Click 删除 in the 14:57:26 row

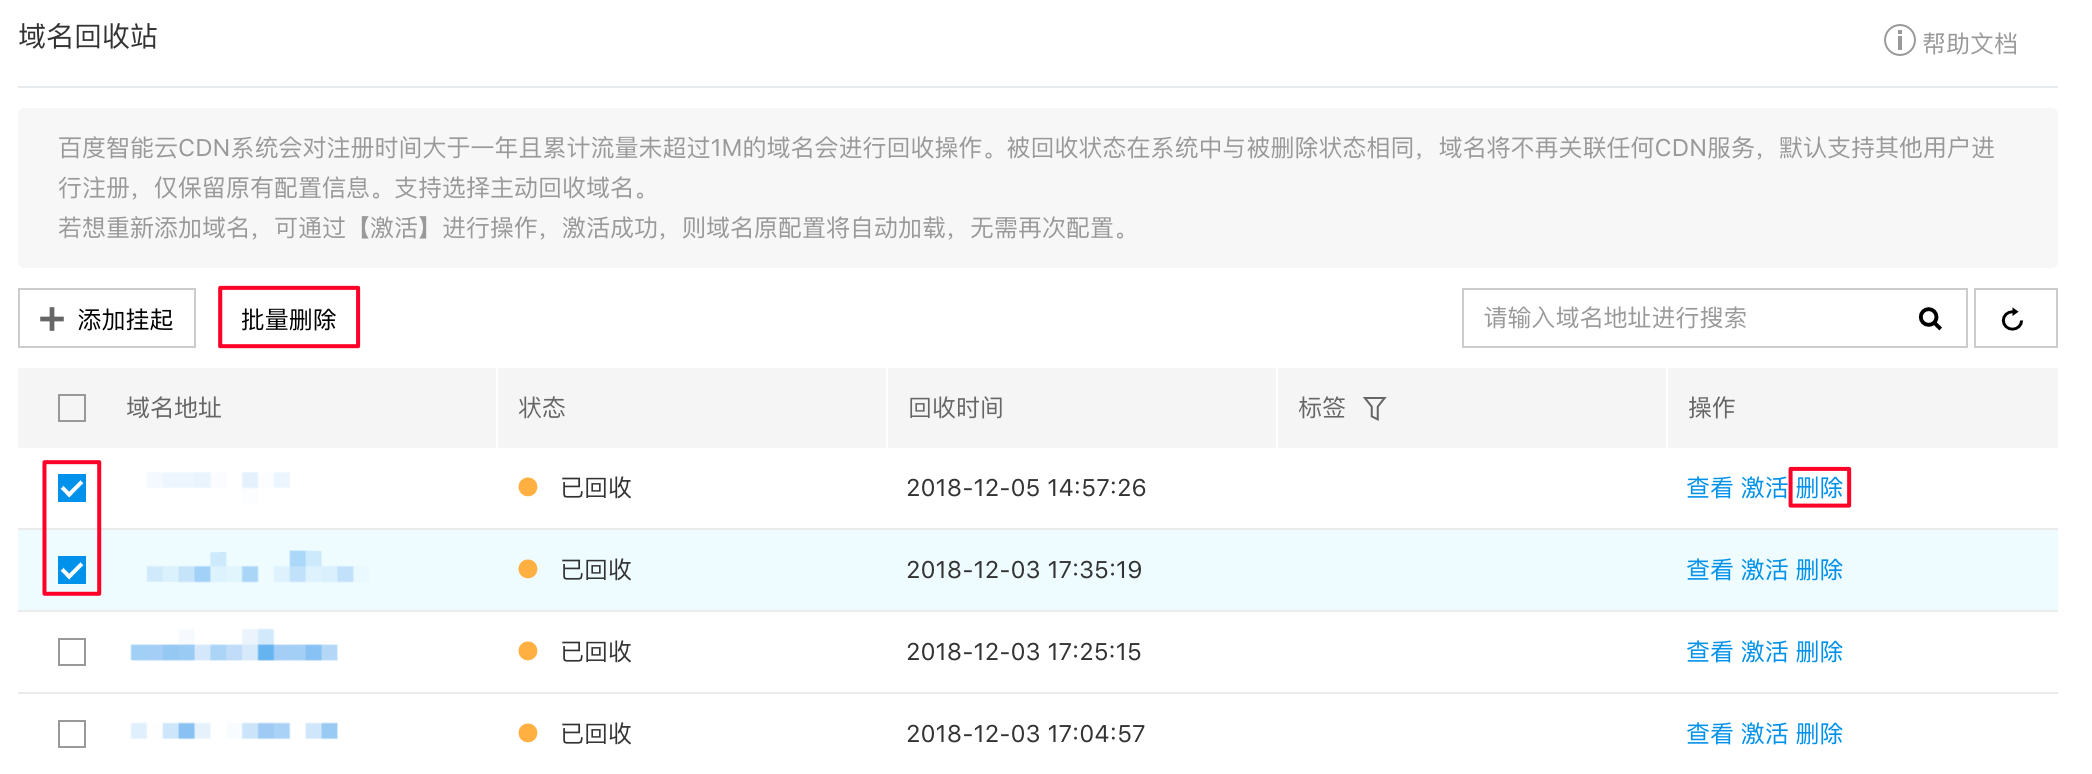(1819, 488)
